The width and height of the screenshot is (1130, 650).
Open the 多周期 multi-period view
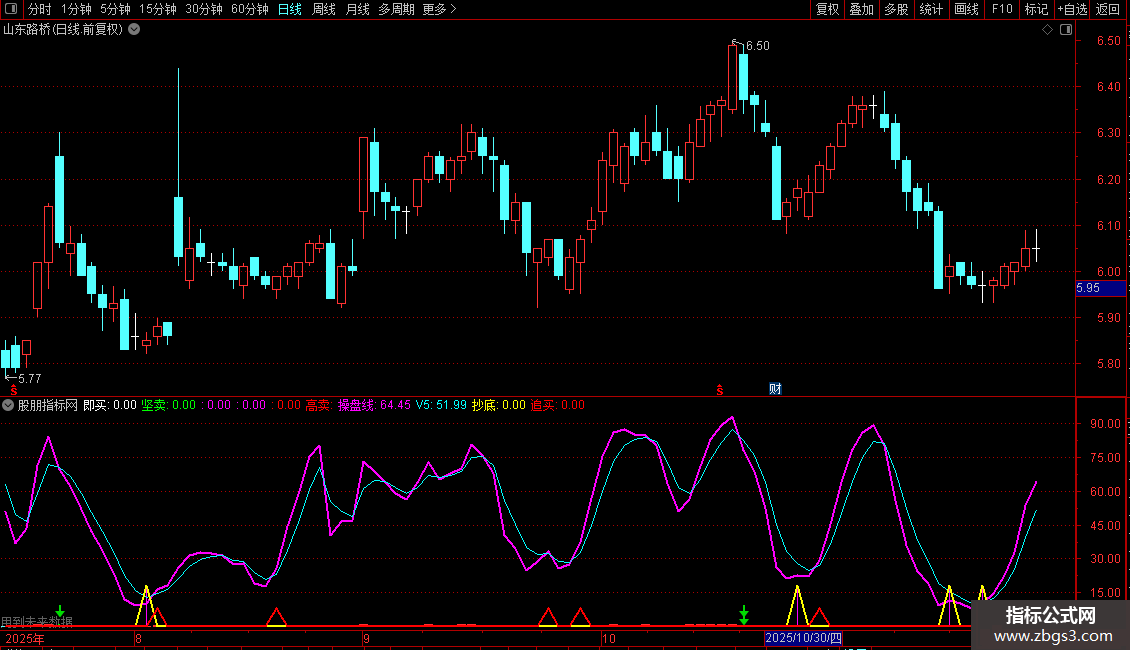pos(396,9)
